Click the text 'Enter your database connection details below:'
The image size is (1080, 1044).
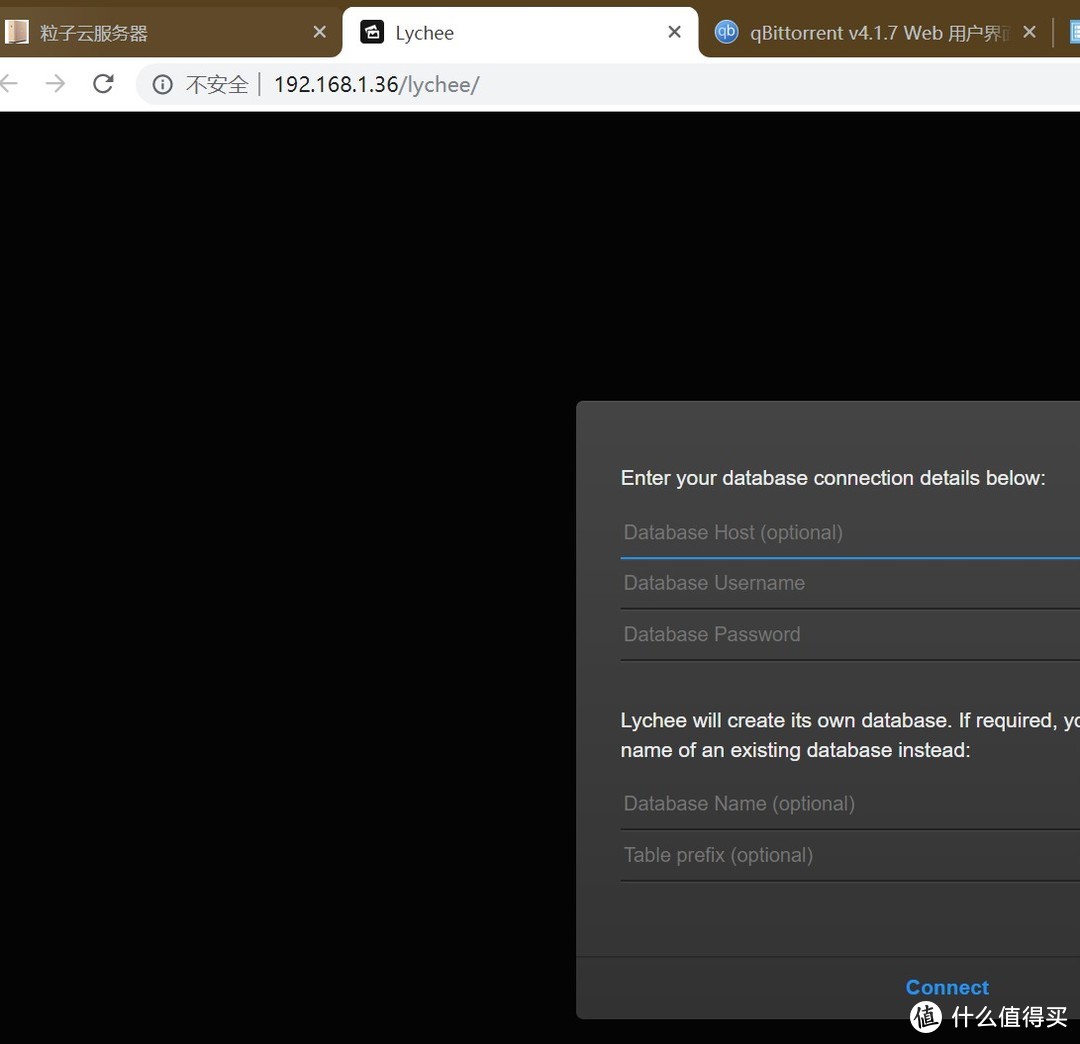pos(833,478)
